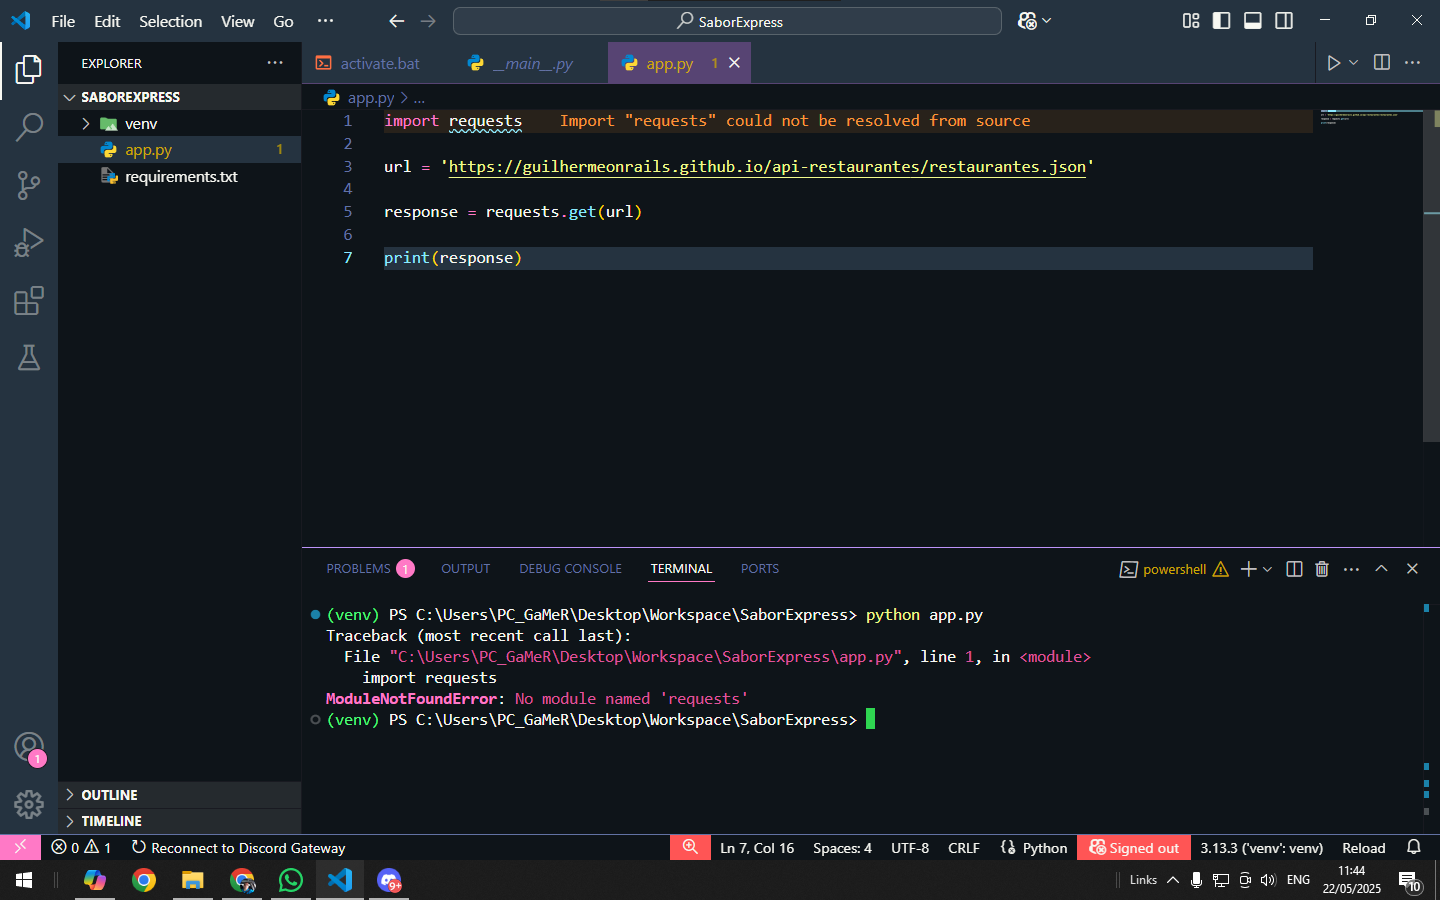This screenshot has height=900, width=1440.
Task: Open the Testing flask view
Action: coord(29,358)
